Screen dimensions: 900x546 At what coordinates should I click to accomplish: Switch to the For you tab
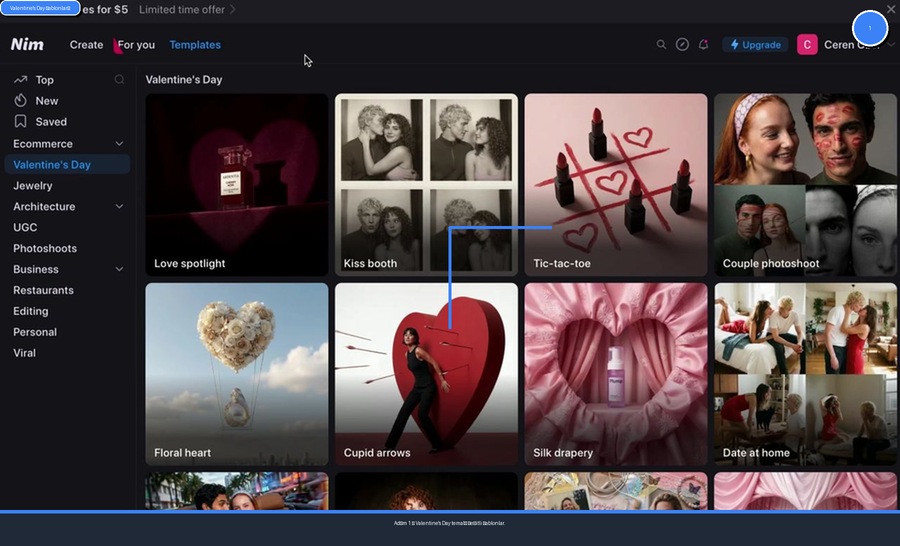[136, 44]
